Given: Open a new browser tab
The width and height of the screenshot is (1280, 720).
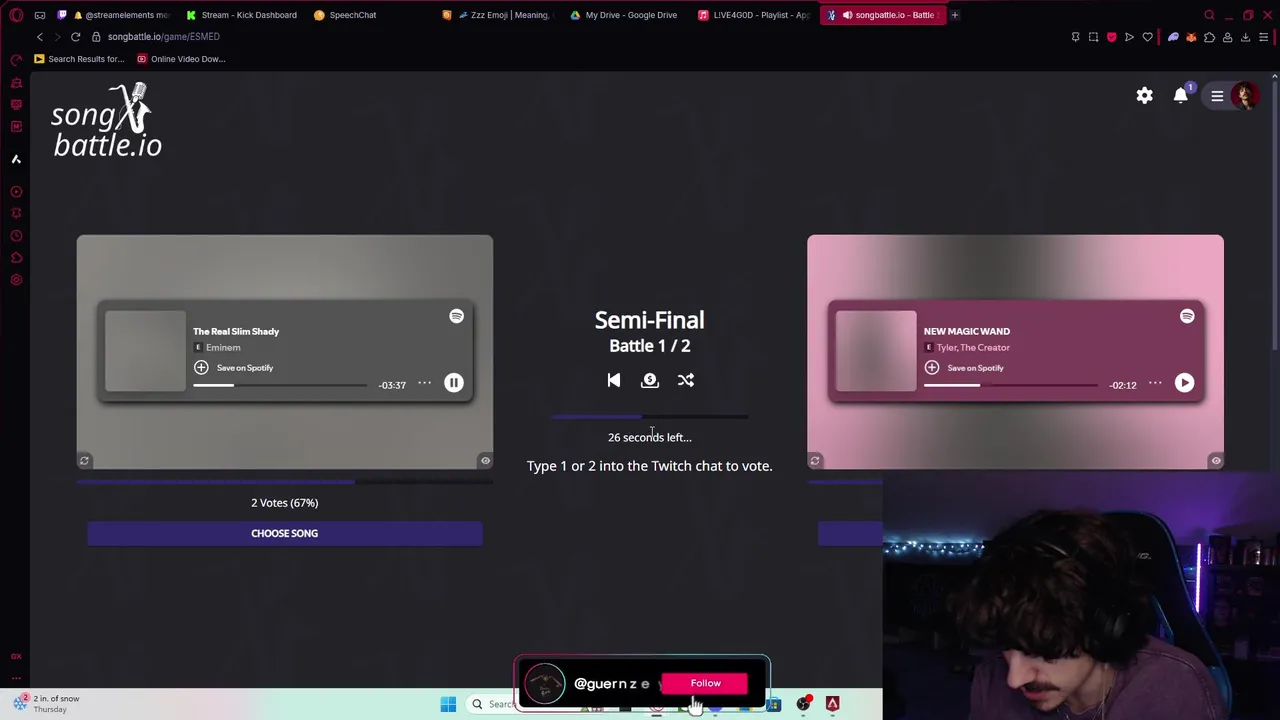Looking at the screenshot, I should coord(955,15).
